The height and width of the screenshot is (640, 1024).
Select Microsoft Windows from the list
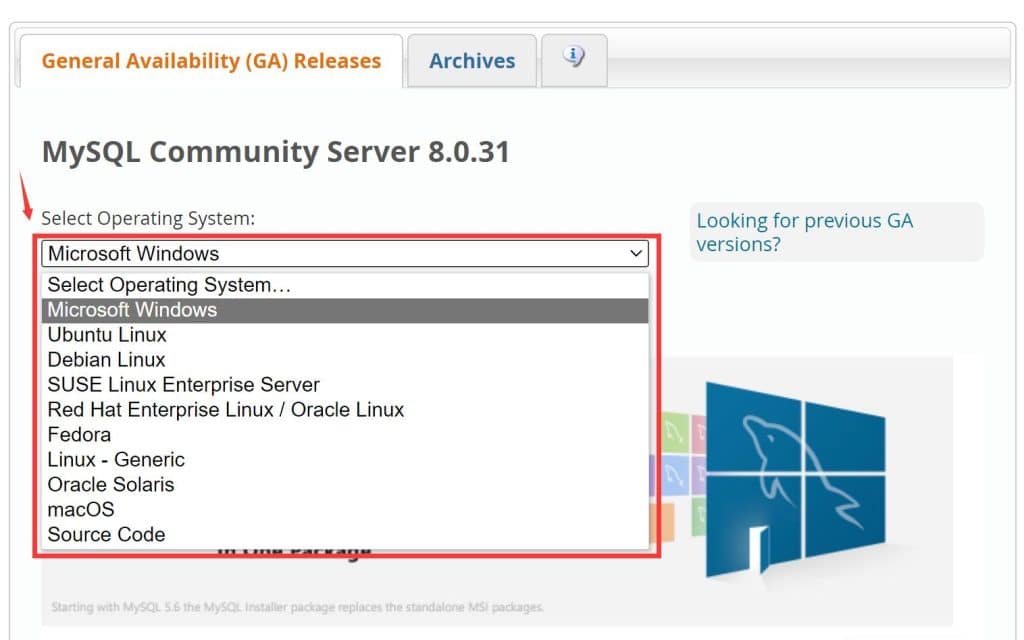(133, 310)
